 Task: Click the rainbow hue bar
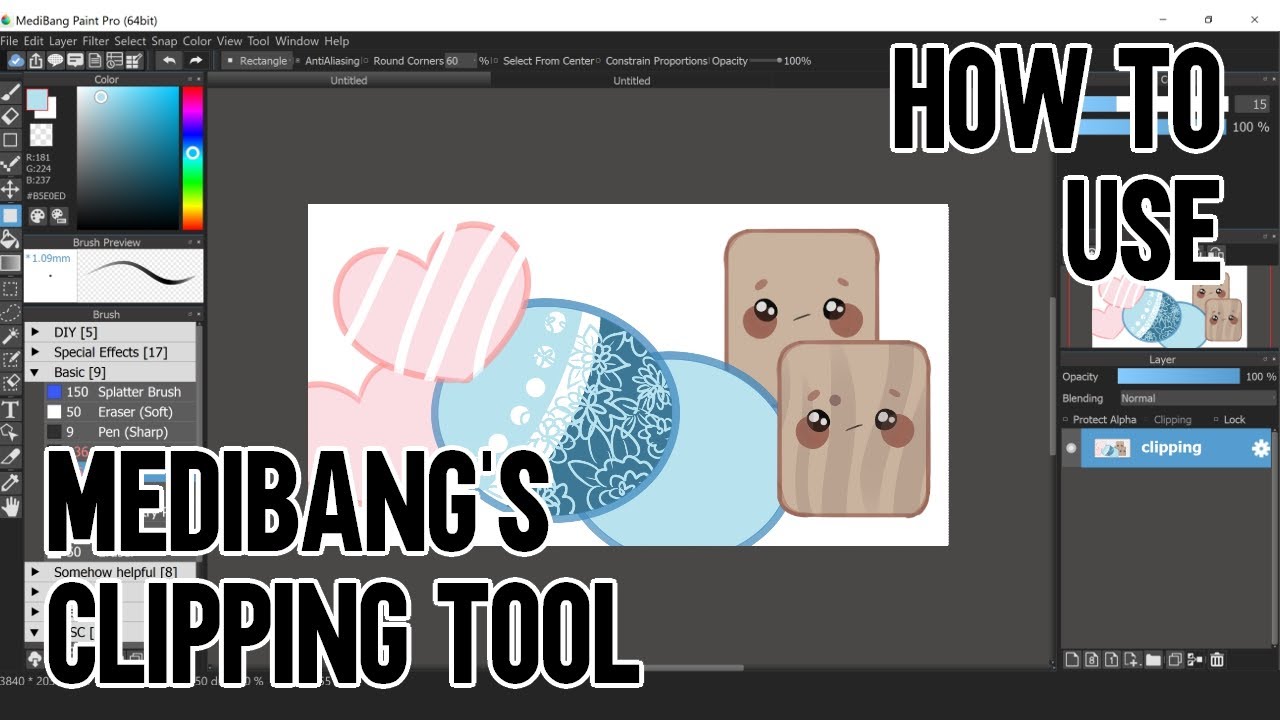(192, 158)
